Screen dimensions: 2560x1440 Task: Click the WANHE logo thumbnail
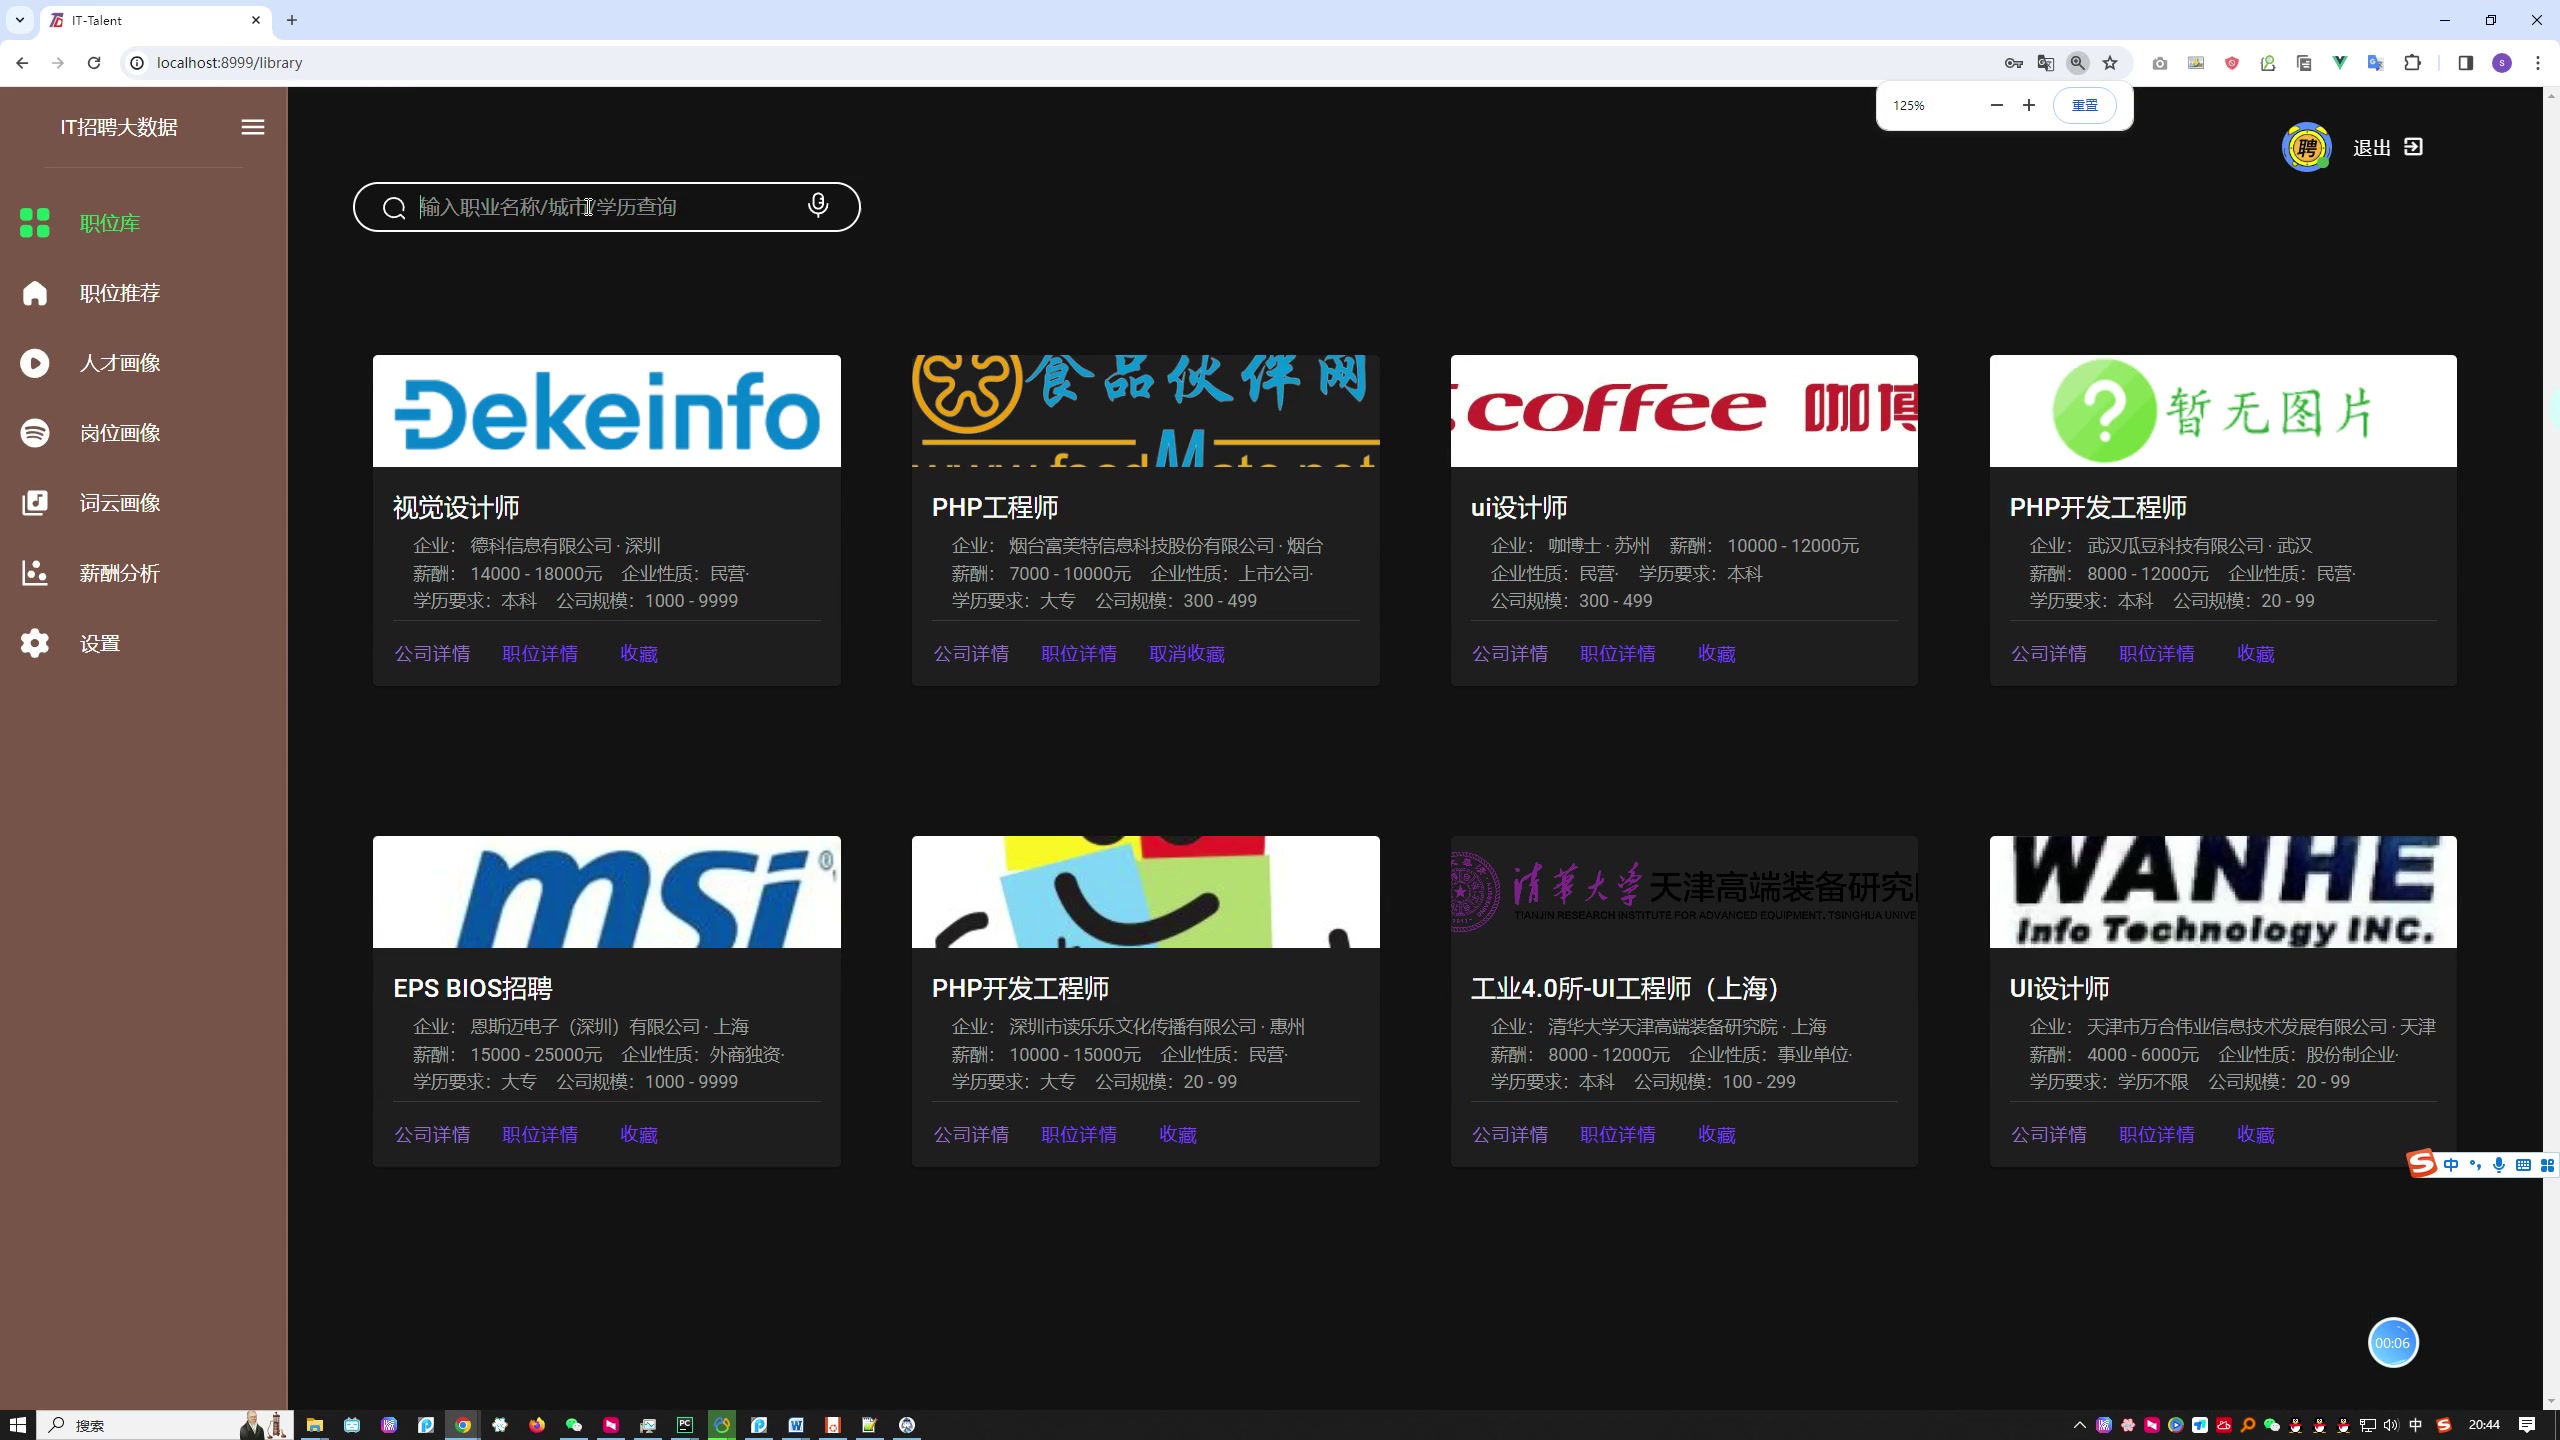[2222, 892]
